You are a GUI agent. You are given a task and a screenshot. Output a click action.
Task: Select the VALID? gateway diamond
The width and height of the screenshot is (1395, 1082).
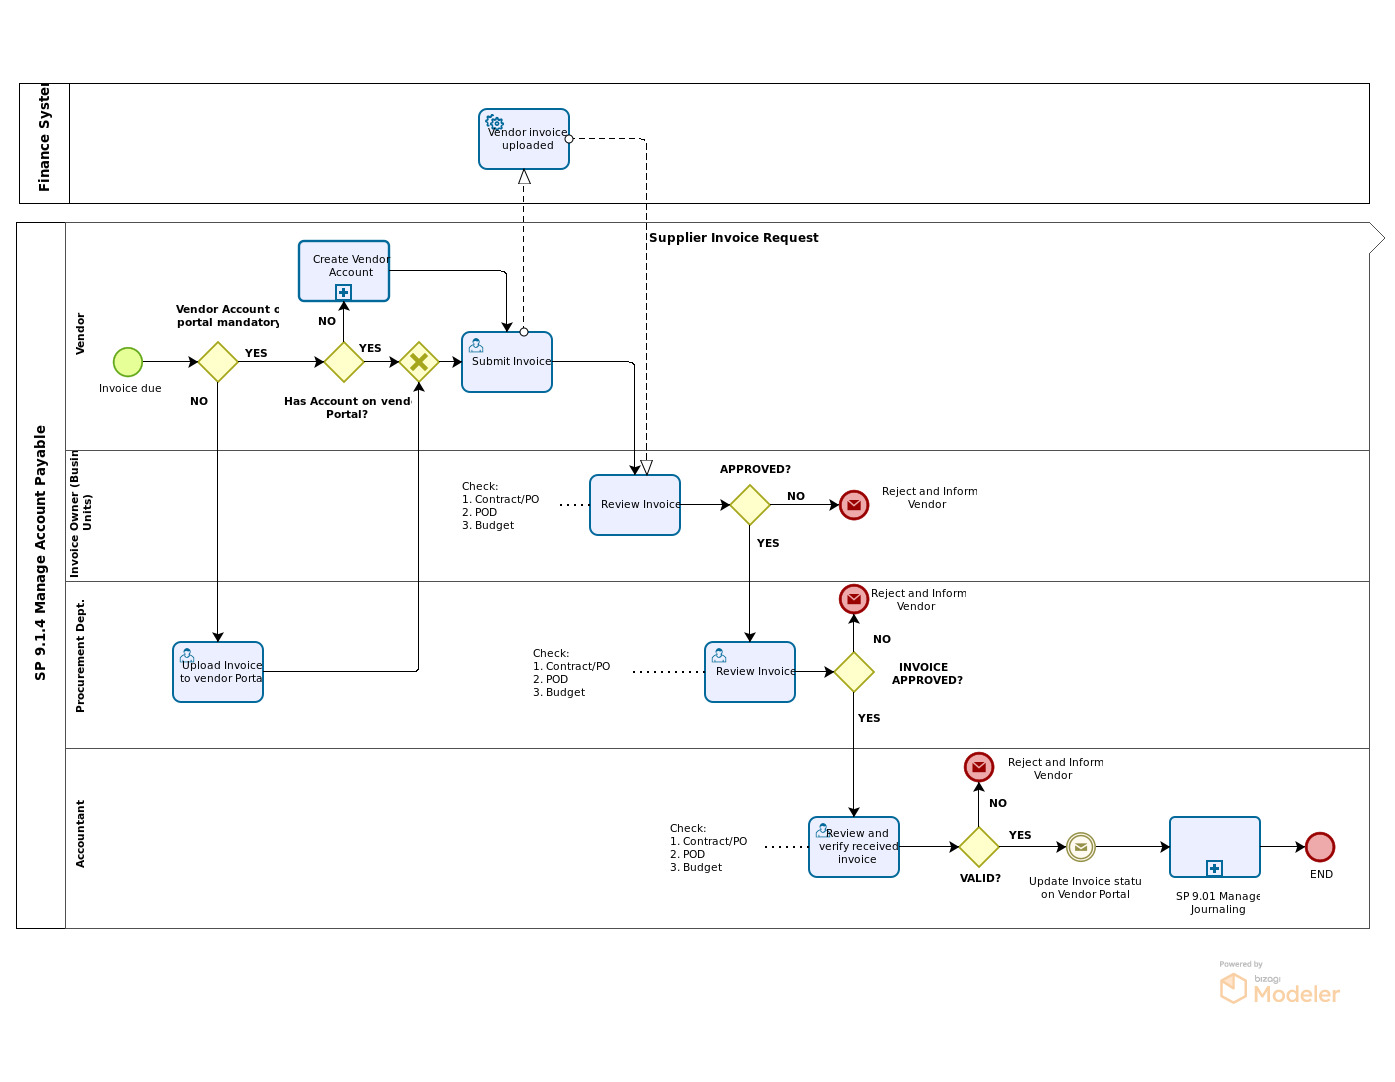[979, 847]
